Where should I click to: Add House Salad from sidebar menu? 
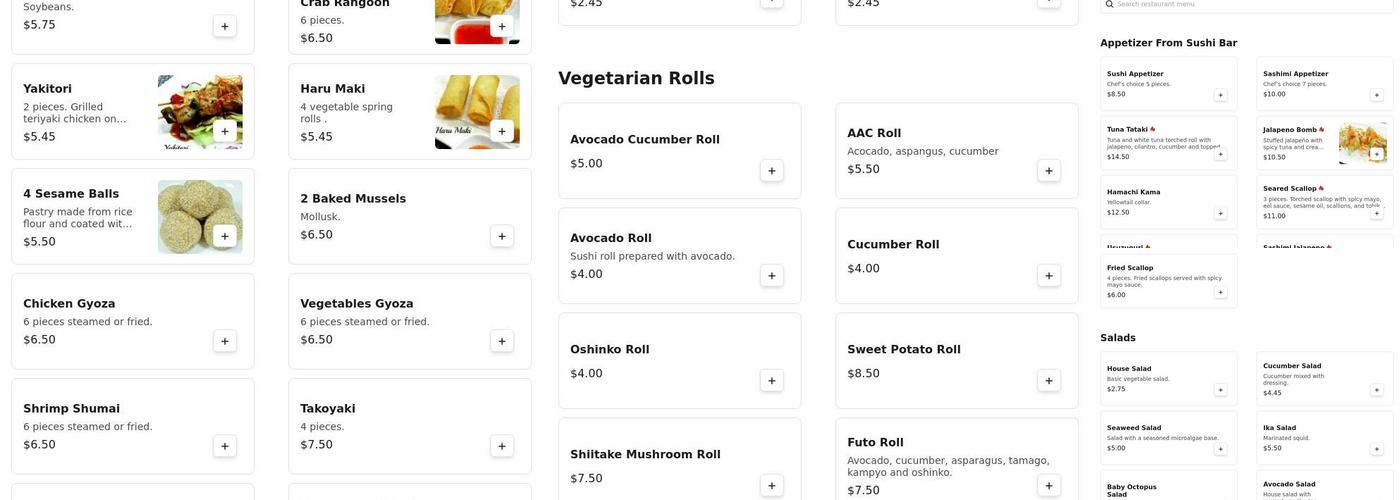point(1220,390)
